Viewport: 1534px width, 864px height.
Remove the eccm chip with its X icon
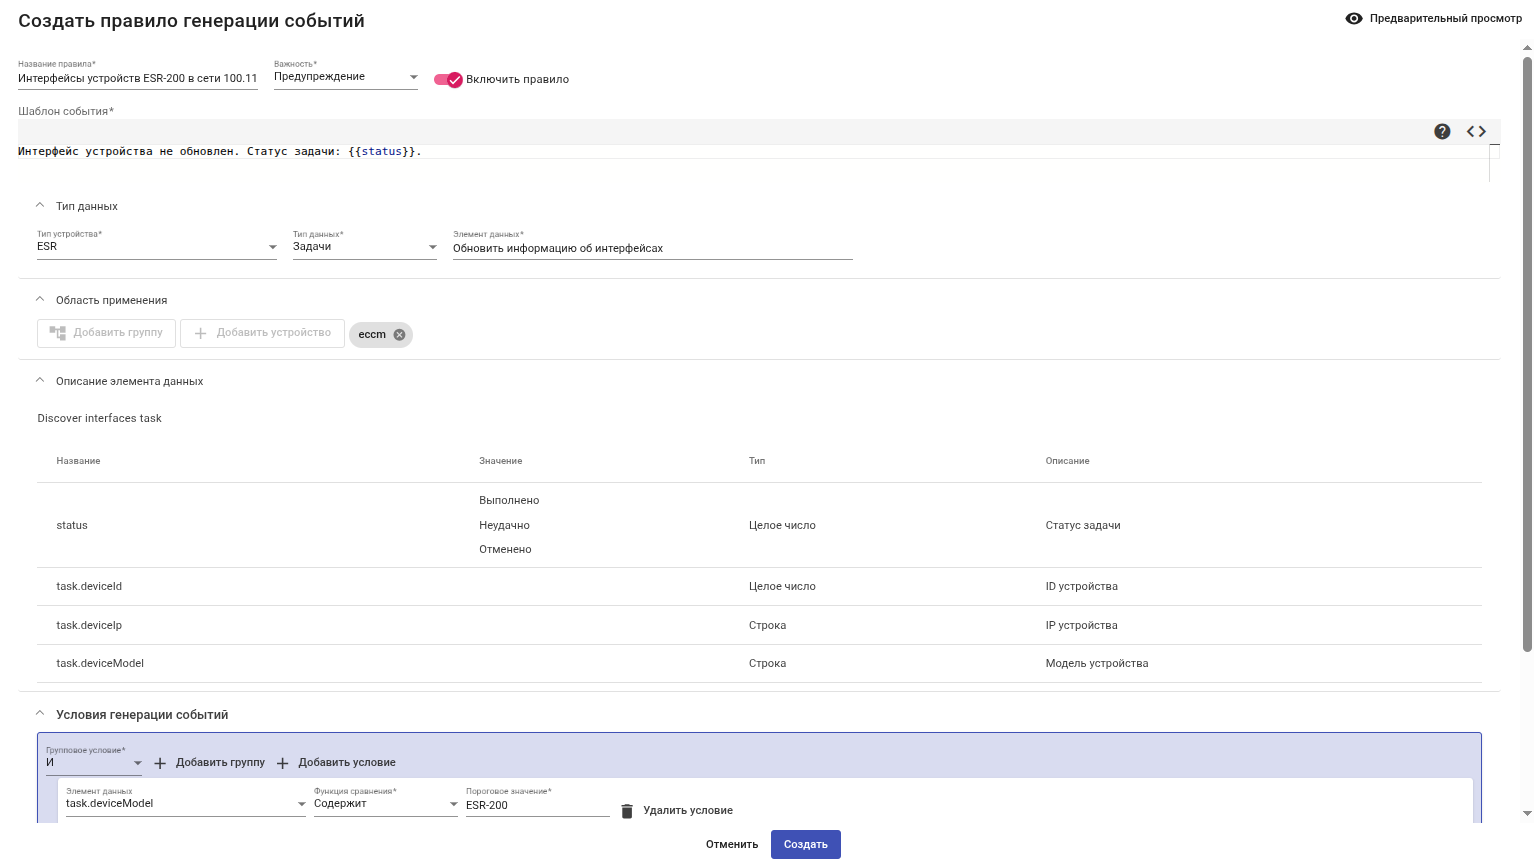(x=400, y=335)
